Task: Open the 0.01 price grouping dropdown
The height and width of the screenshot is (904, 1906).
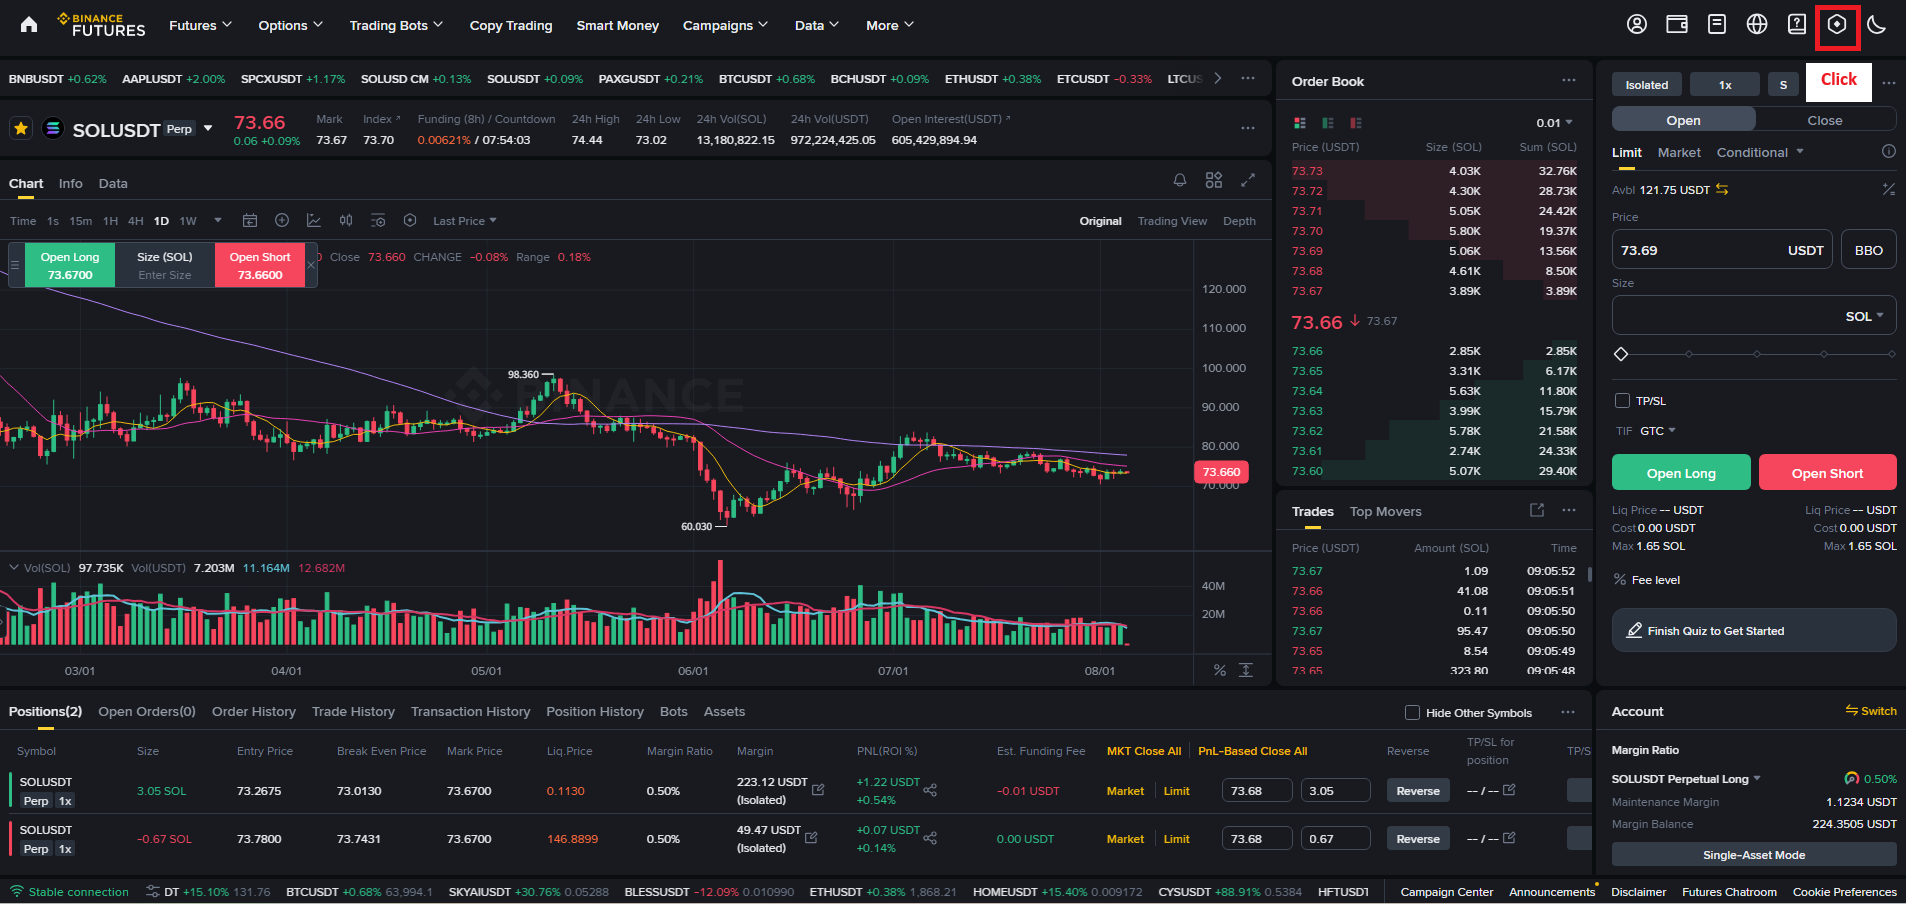Action: pyautogui.click(x=1555, y=123)
